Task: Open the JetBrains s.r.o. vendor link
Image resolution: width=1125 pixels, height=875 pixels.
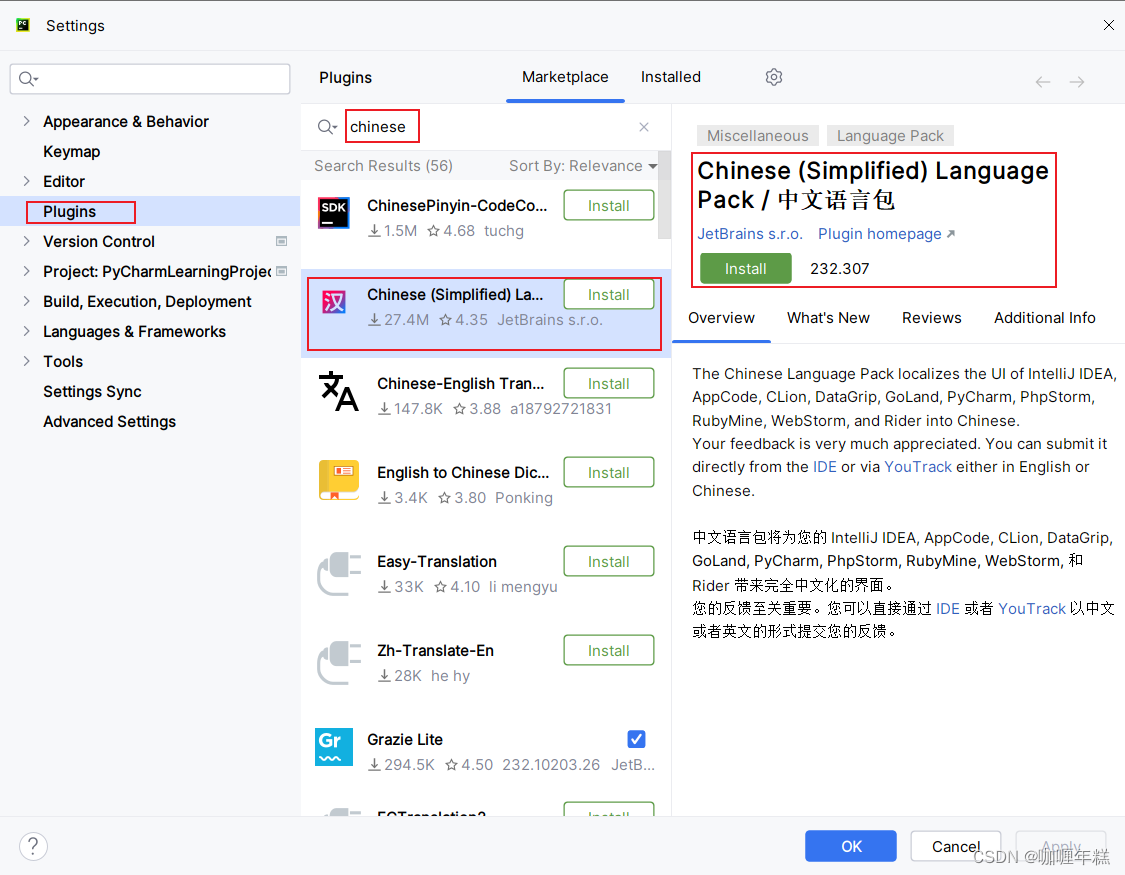Action: pyautogui.click(x=750, y=234)
